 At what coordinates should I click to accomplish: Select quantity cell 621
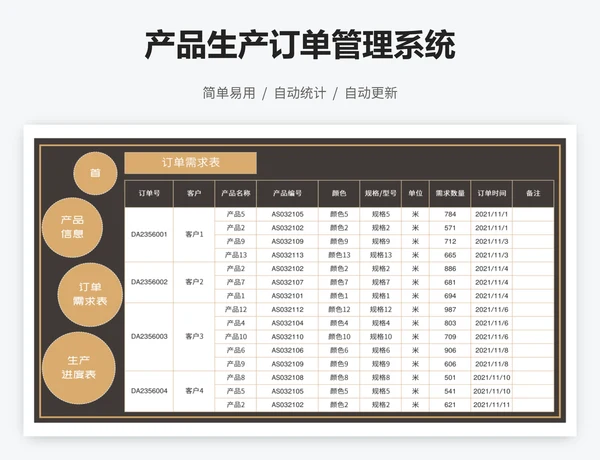(x=450, y=405)
